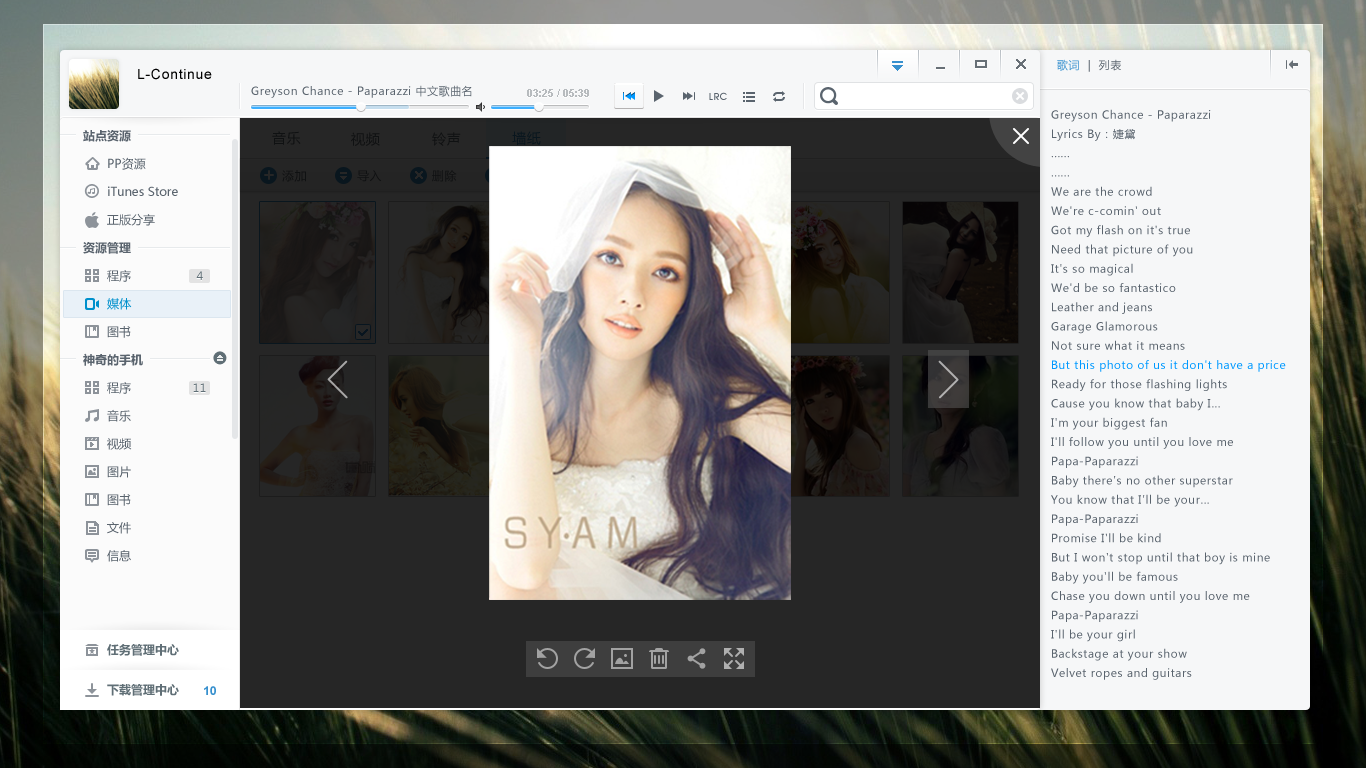Click the dimmed 视频 tab
Viewport: 1366px width, 768px height.
click(366, 138)
